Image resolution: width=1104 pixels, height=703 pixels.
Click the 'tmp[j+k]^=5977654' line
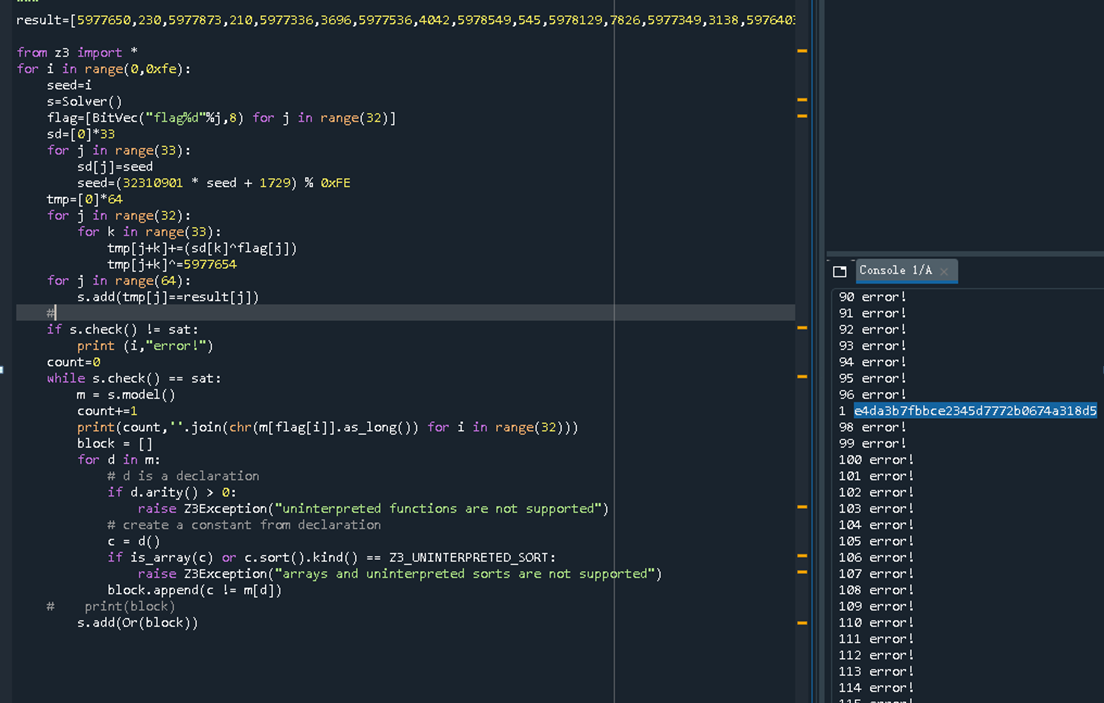pyautogui.click(x=172, y=264)
